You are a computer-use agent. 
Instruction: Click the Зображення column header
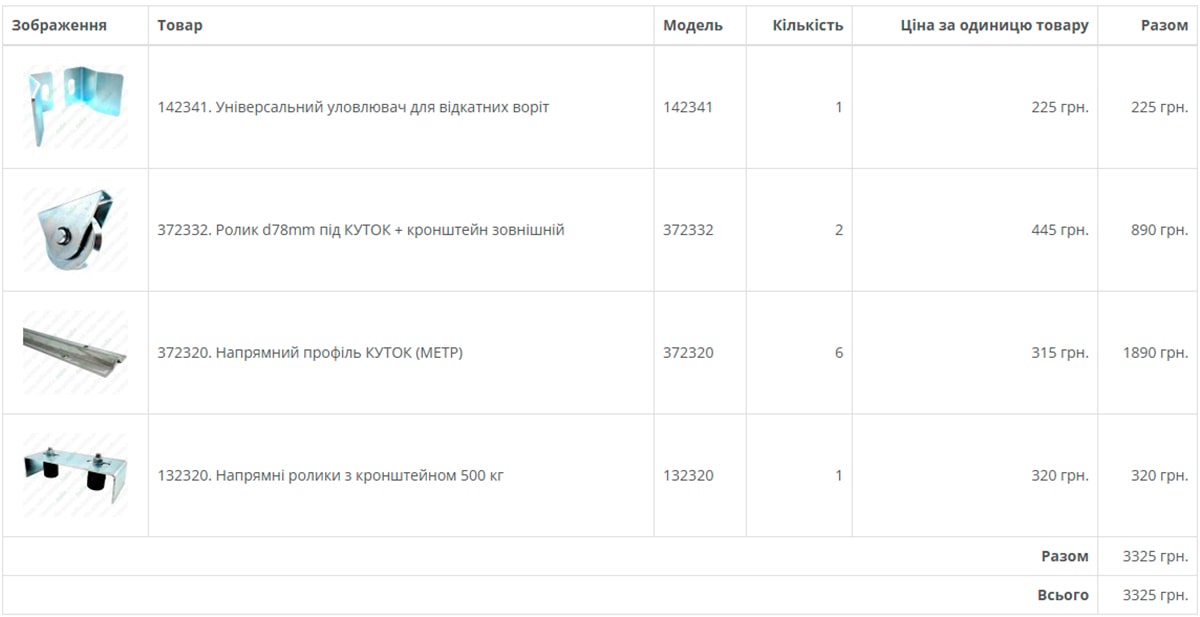point(59,26)
